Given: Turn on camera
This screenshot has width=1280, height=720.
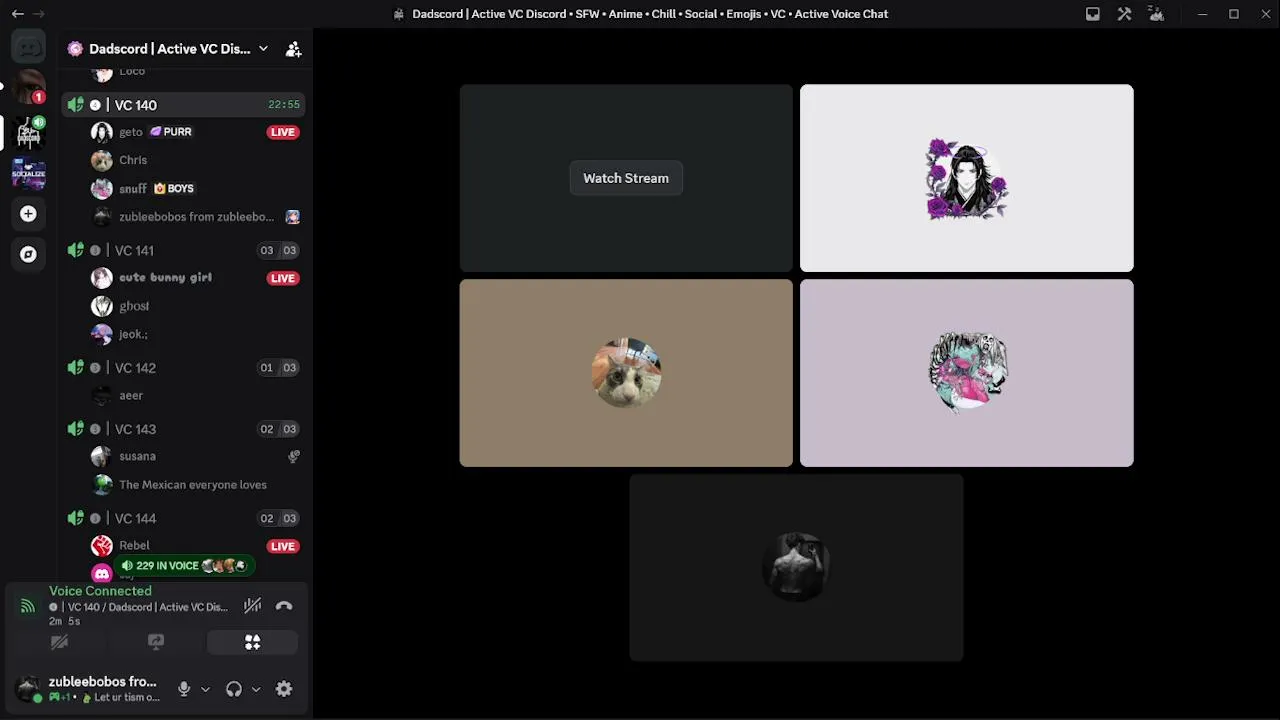Looking at the screenshot, I should pyautogui.click(x=59, y=642).
